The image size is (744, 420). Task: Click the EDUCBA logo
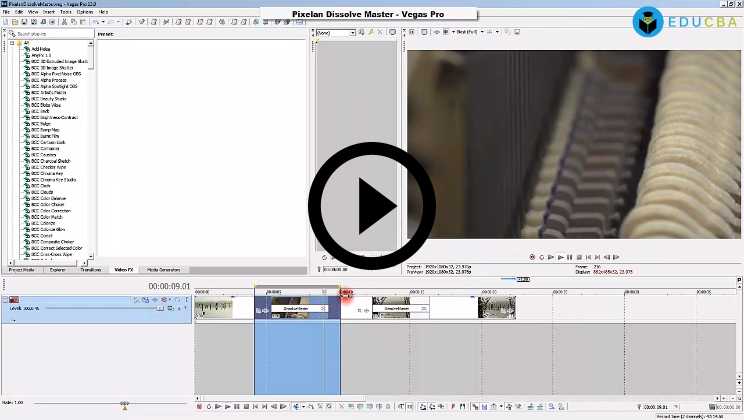[x=686, y=21]
